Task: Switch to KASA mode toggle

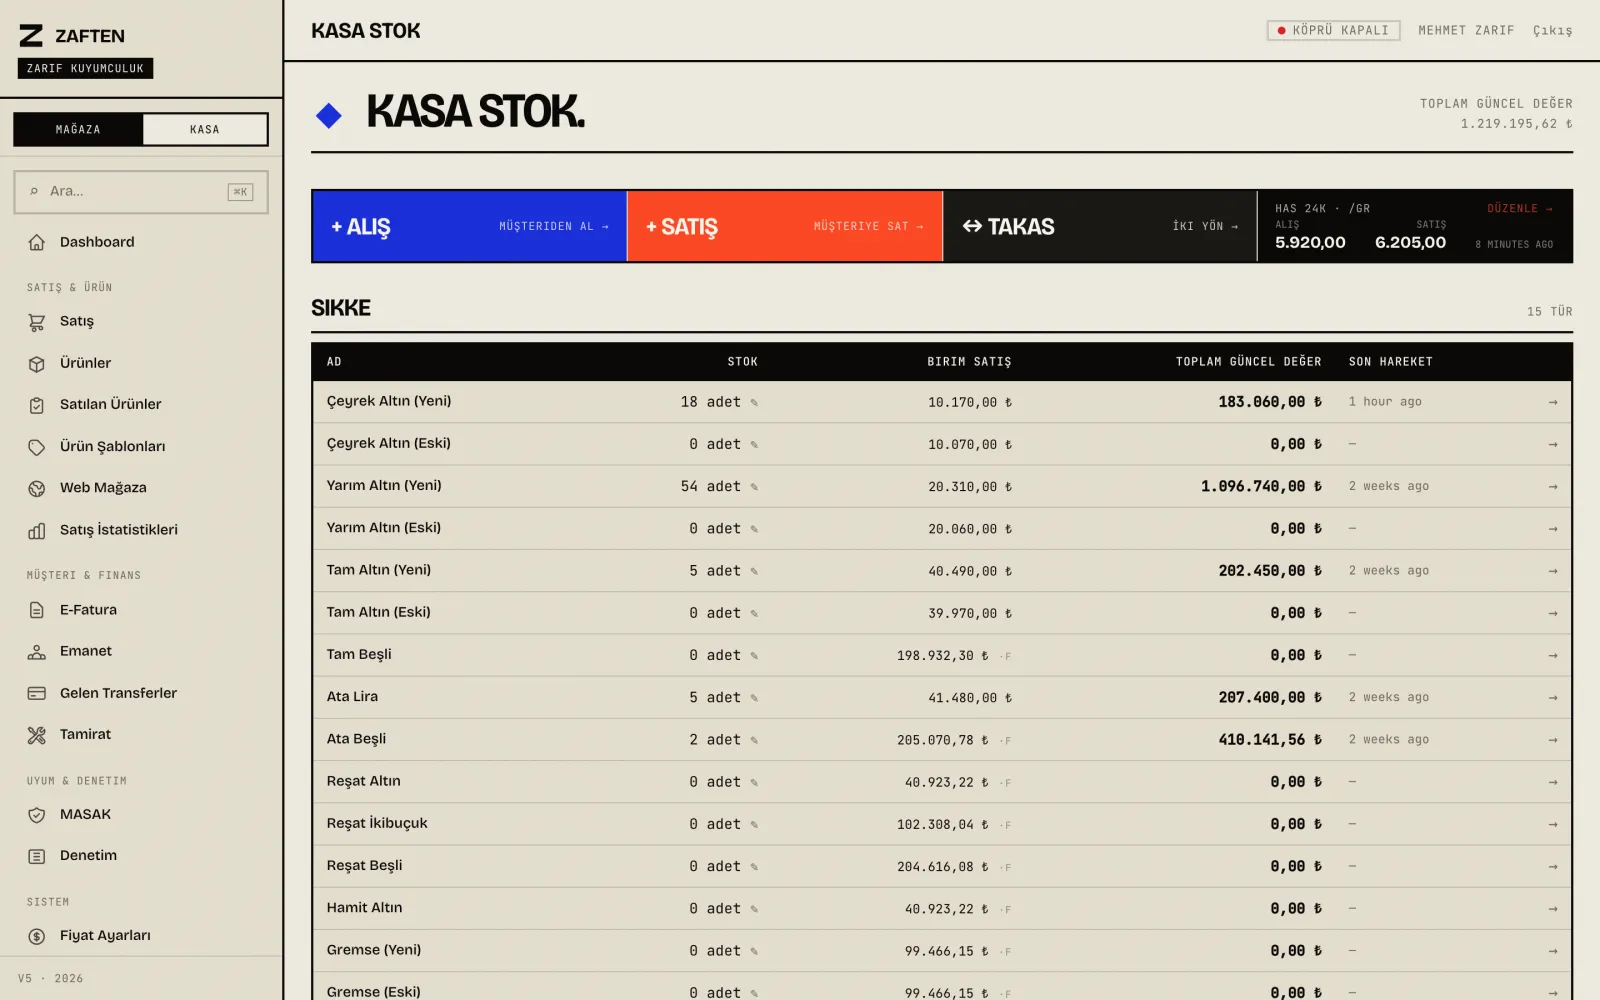Action: pyautogui.click(x=205, y=129)
